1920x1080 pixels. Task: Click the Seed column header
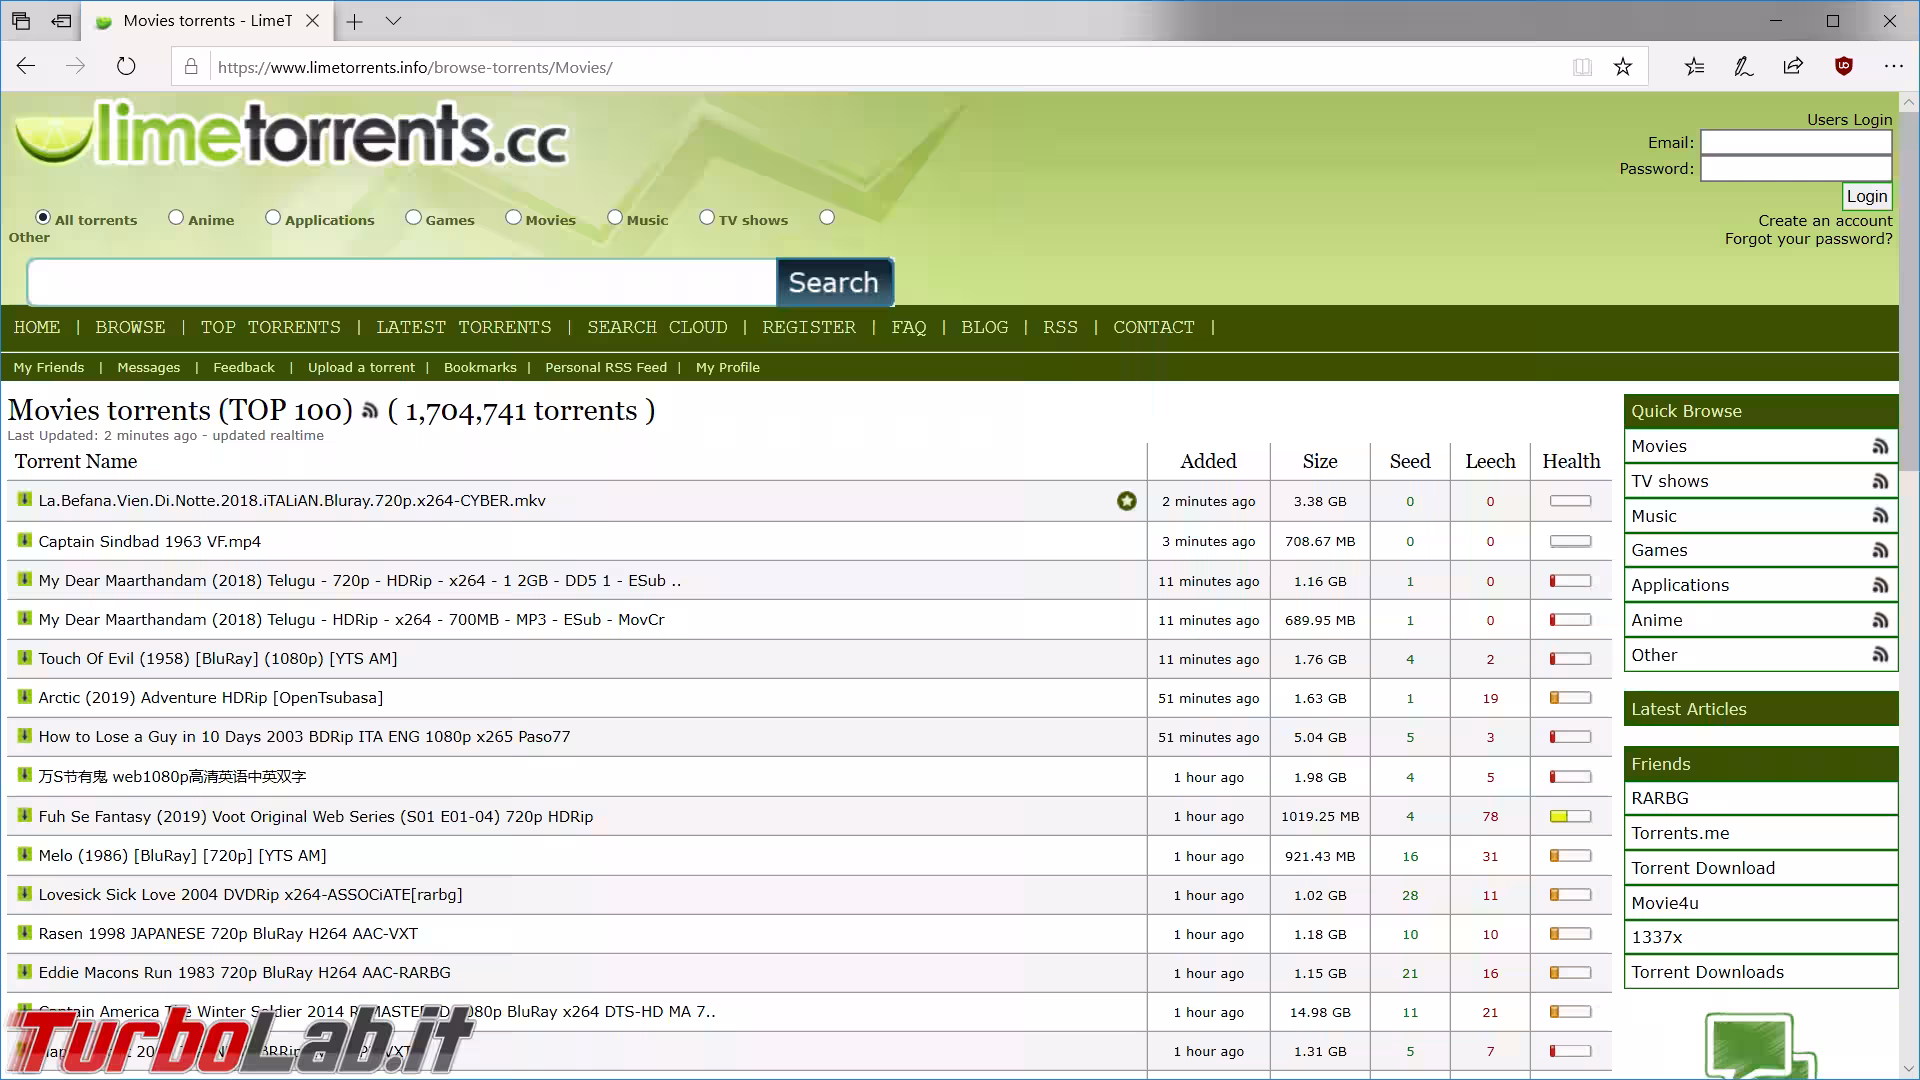pos(1410,461)
